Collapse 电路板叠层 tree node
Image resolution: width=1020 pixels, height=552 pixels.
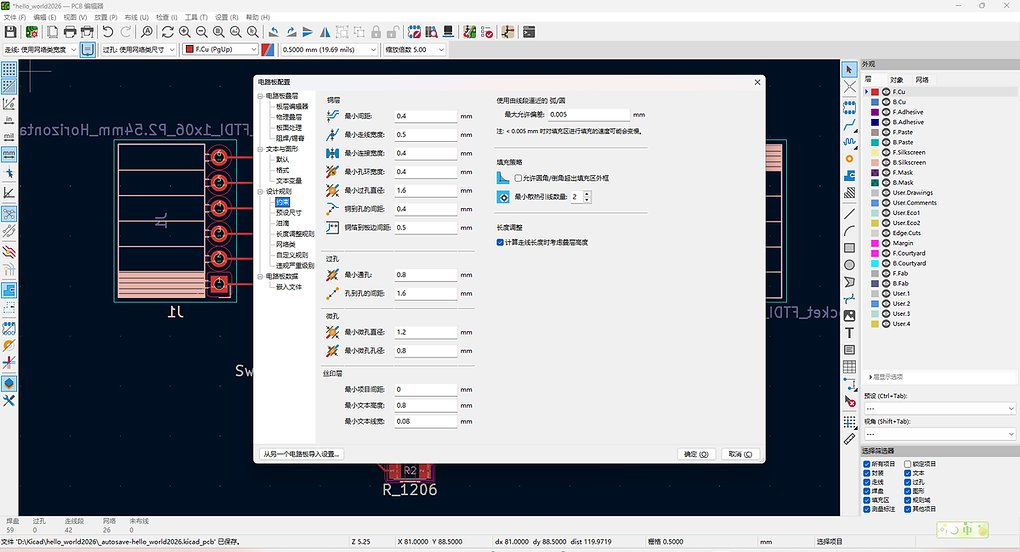260,96
